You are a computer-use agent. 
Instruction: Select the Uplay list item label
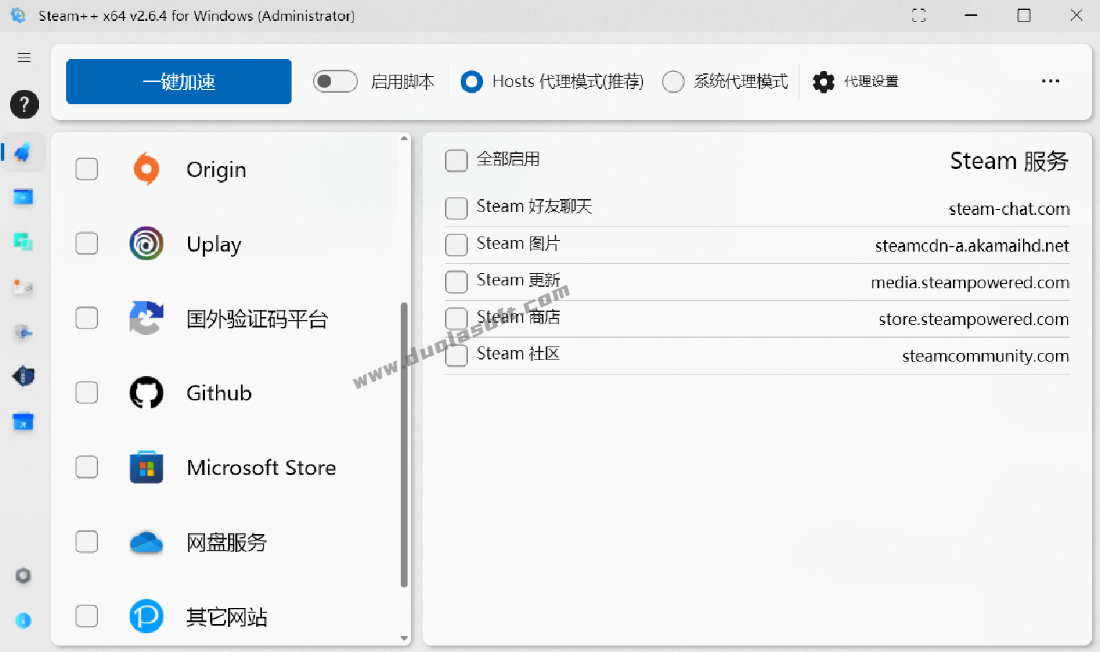click(x=214, y=244)
